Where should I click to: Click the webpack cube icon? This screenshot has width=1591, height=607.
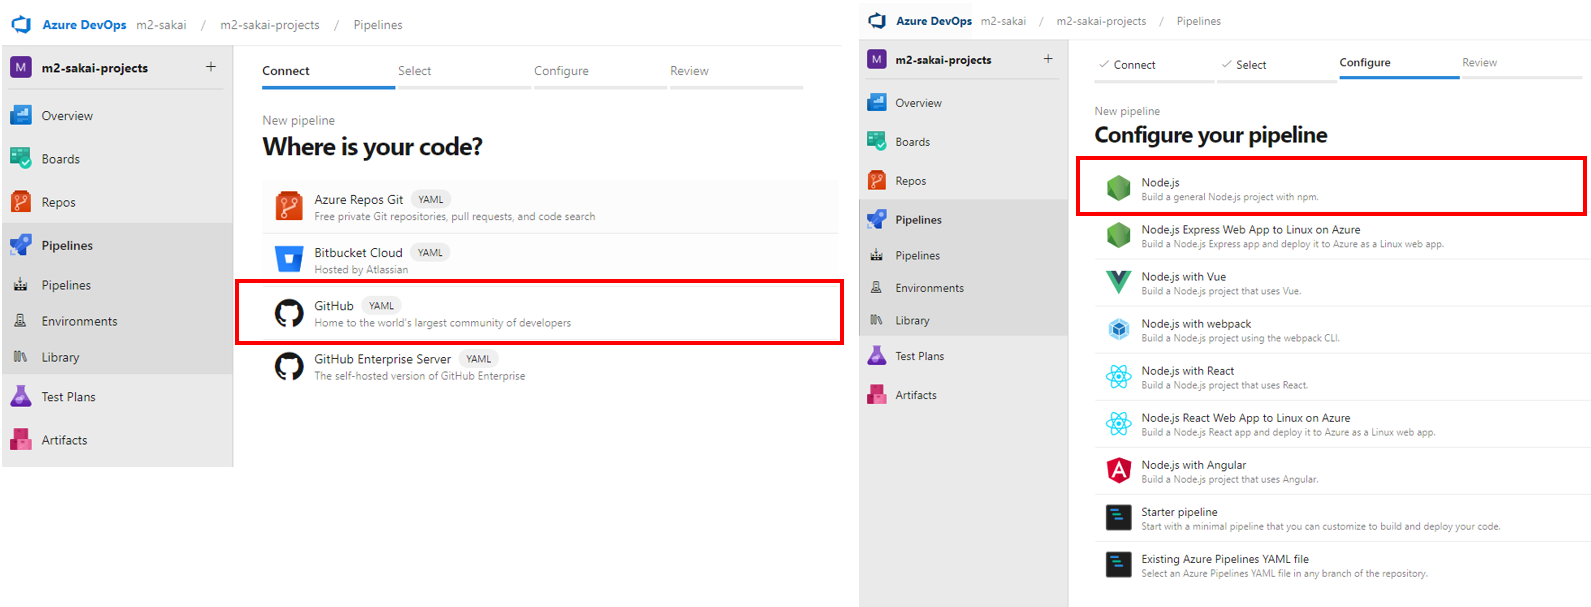1118,329
